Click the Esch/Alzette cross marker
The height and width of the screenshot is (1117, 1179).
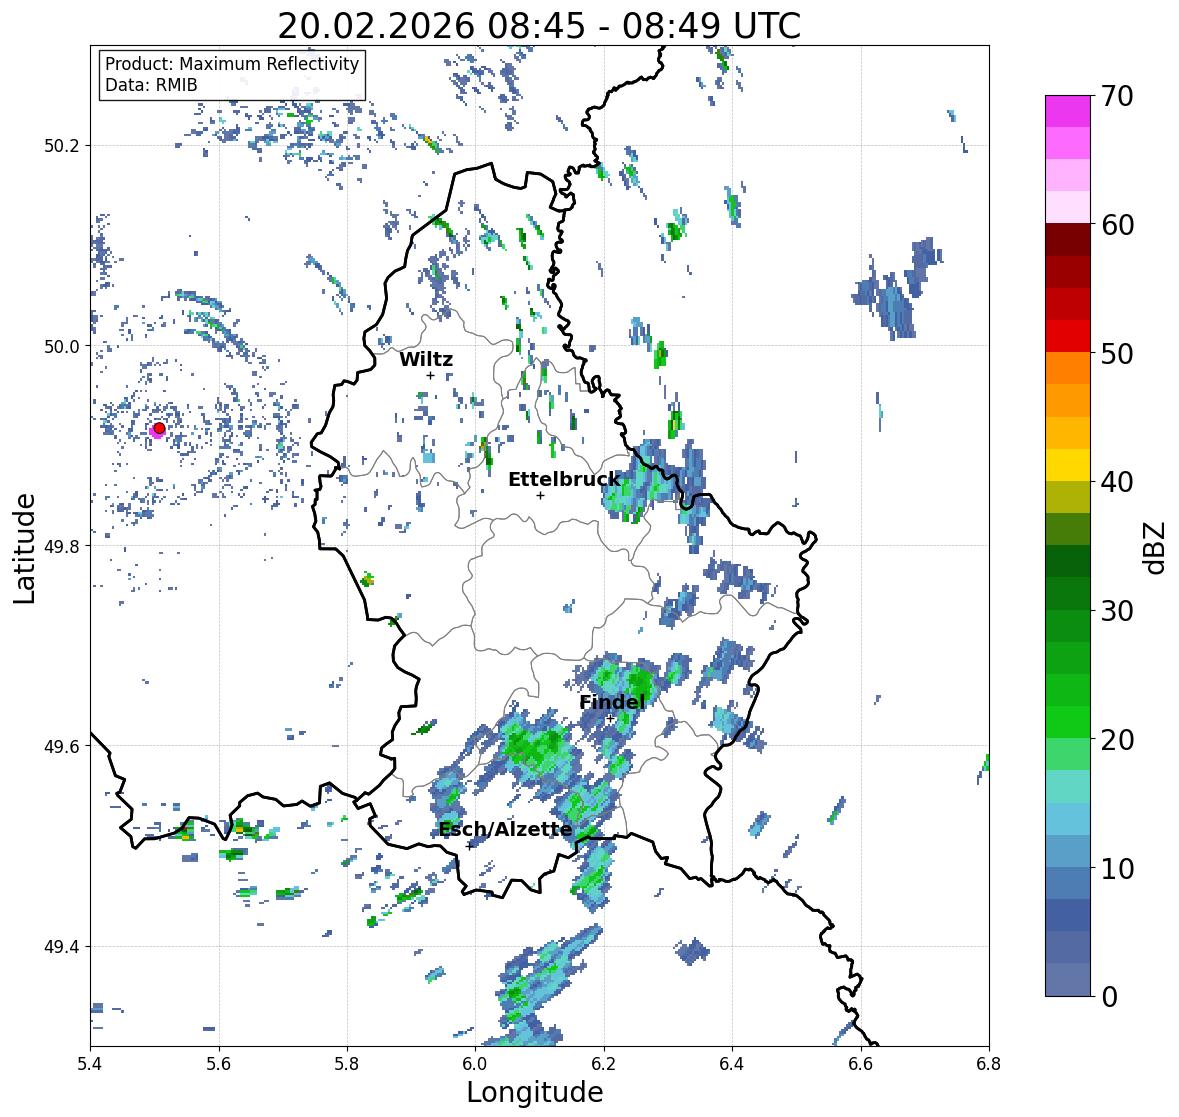coord(469,846)
